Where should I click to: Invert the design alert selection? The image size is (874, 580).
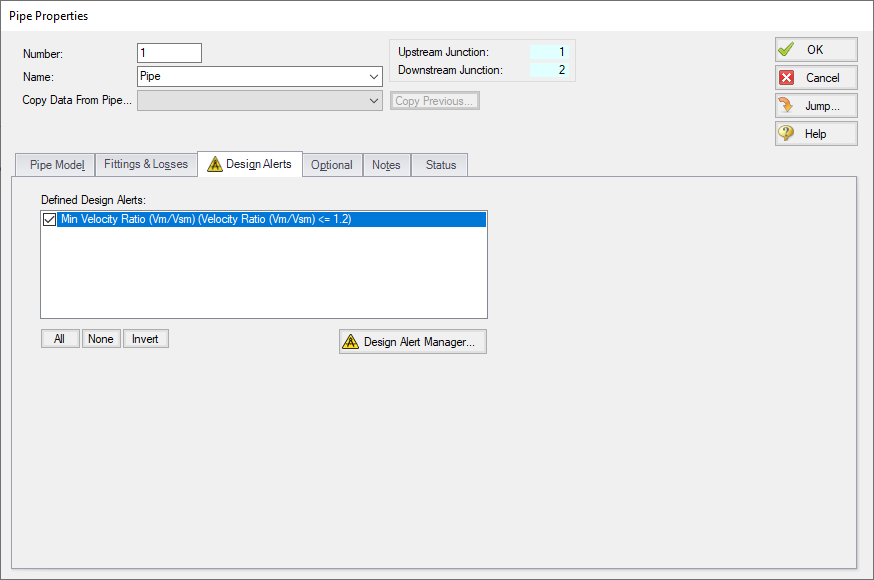pos(145,339)
